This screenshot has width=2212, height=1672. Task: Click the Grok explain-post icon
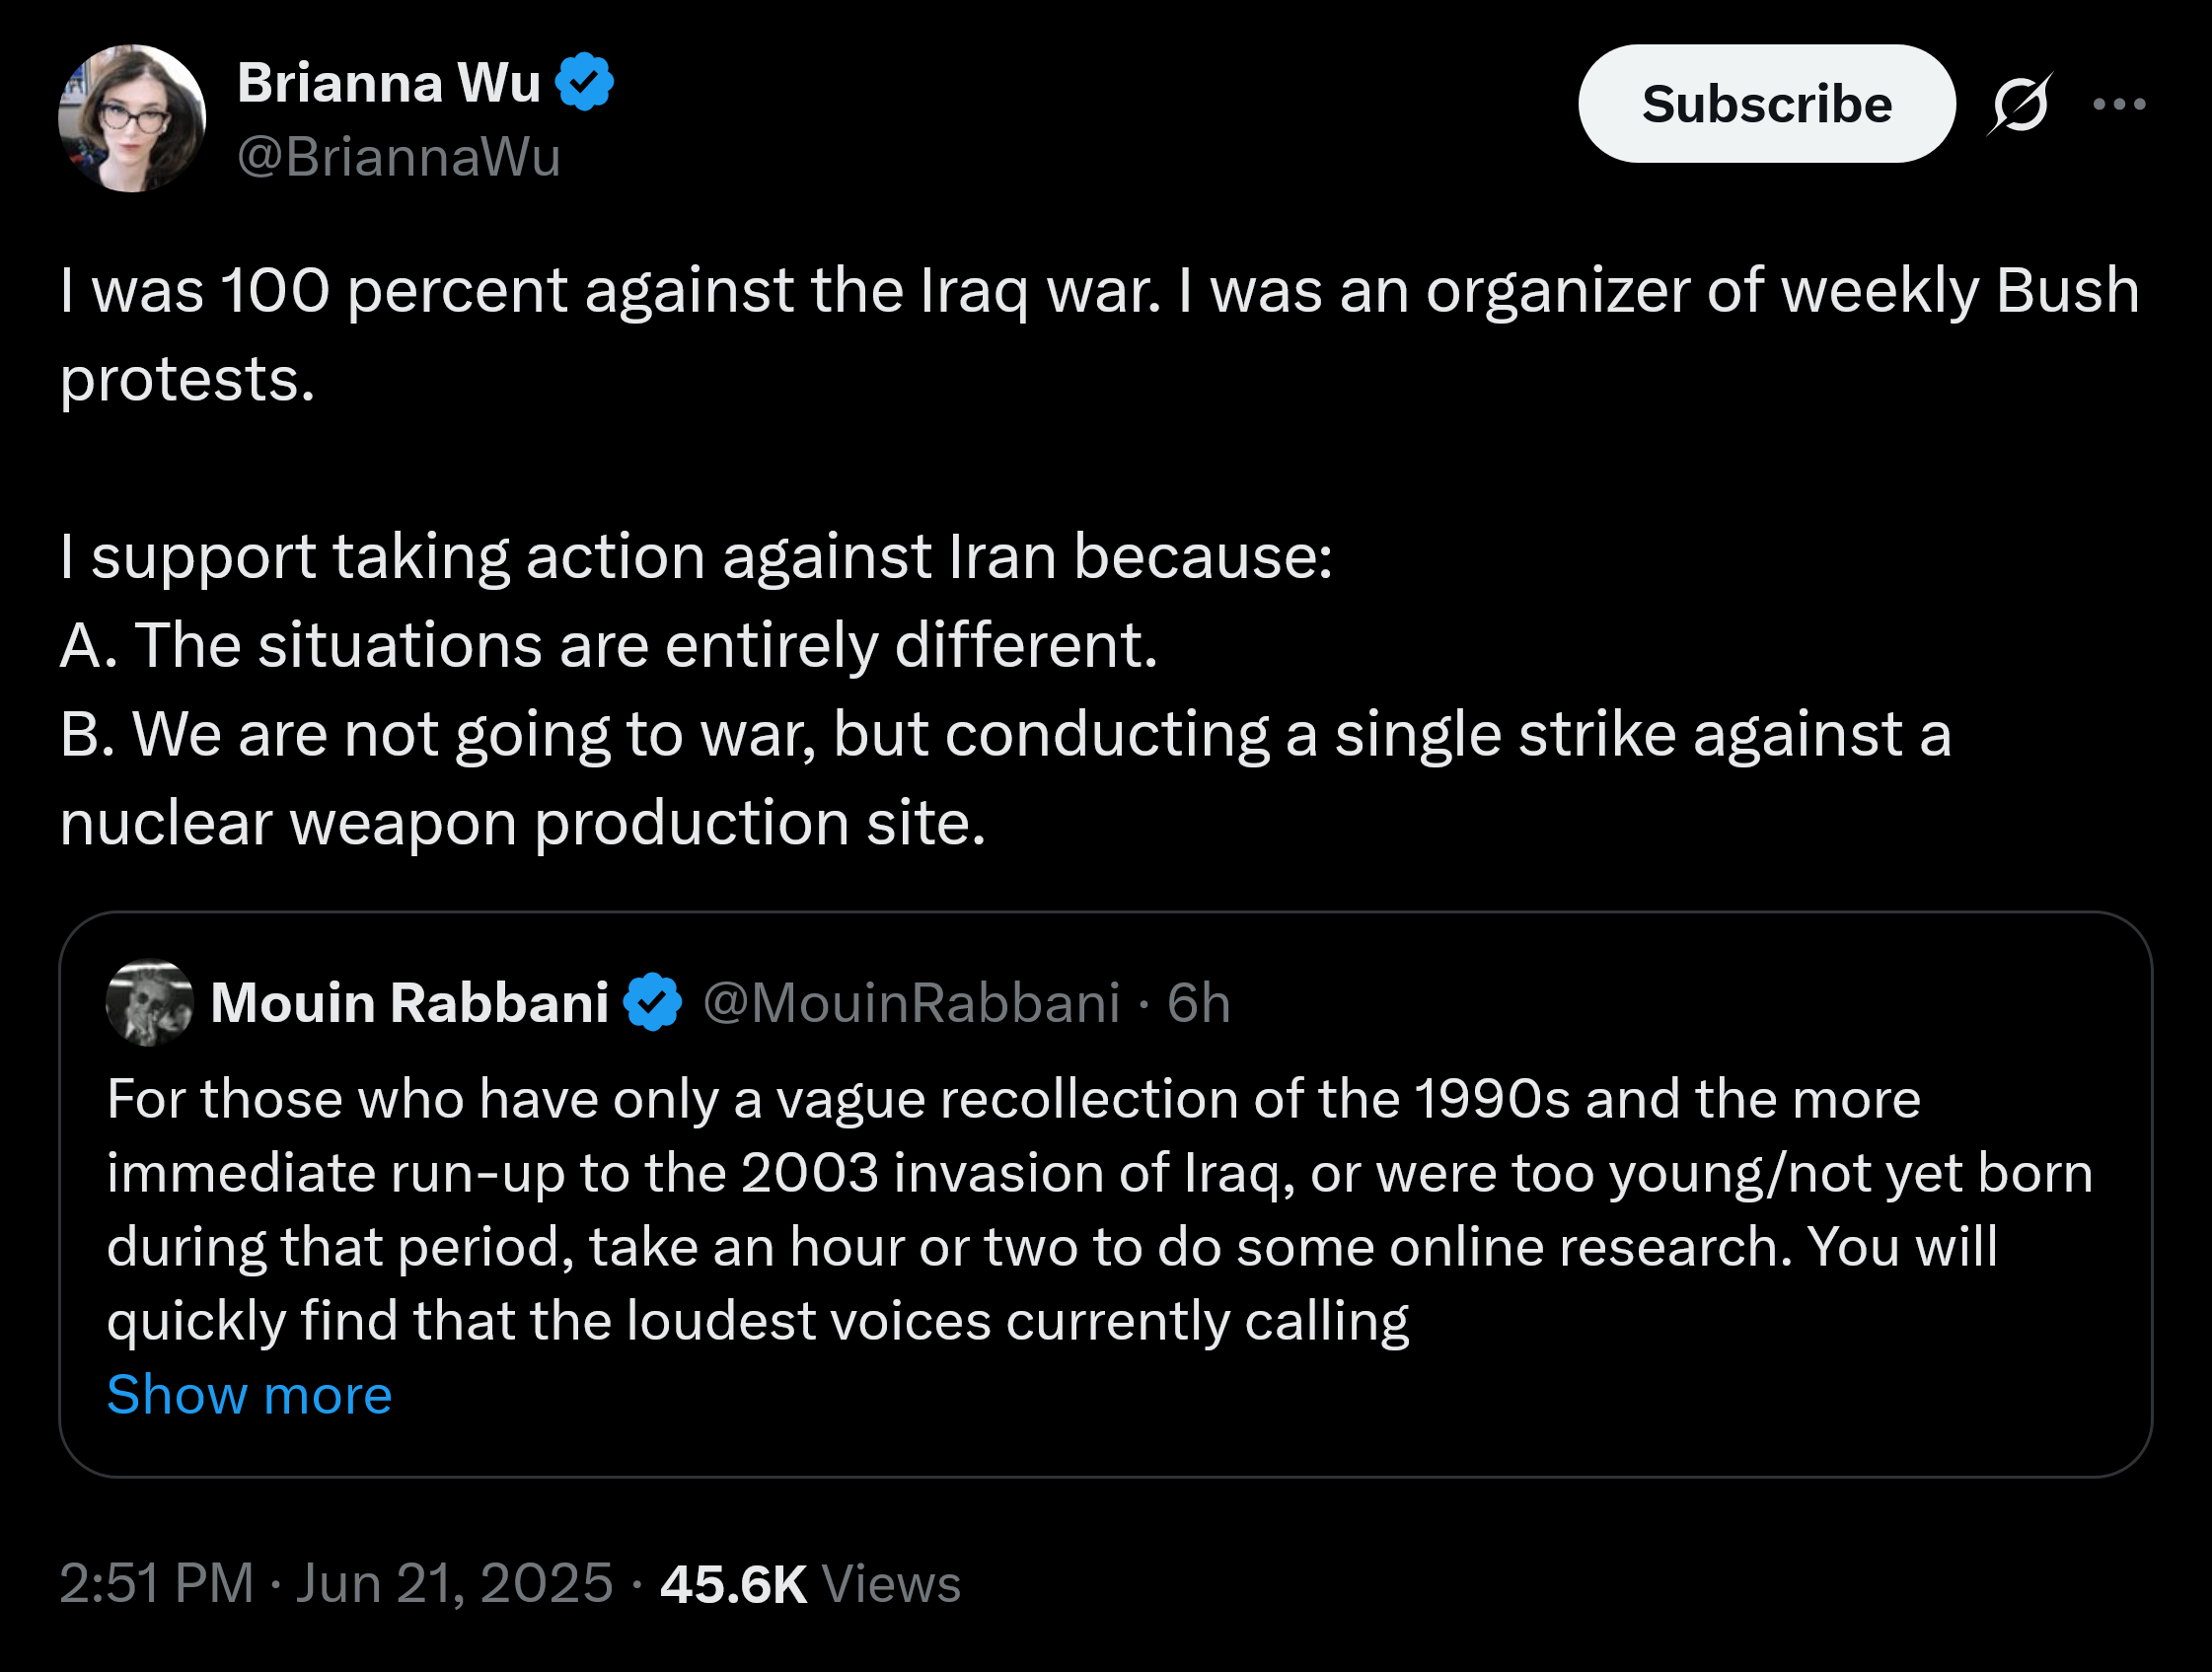point(2019,104)
